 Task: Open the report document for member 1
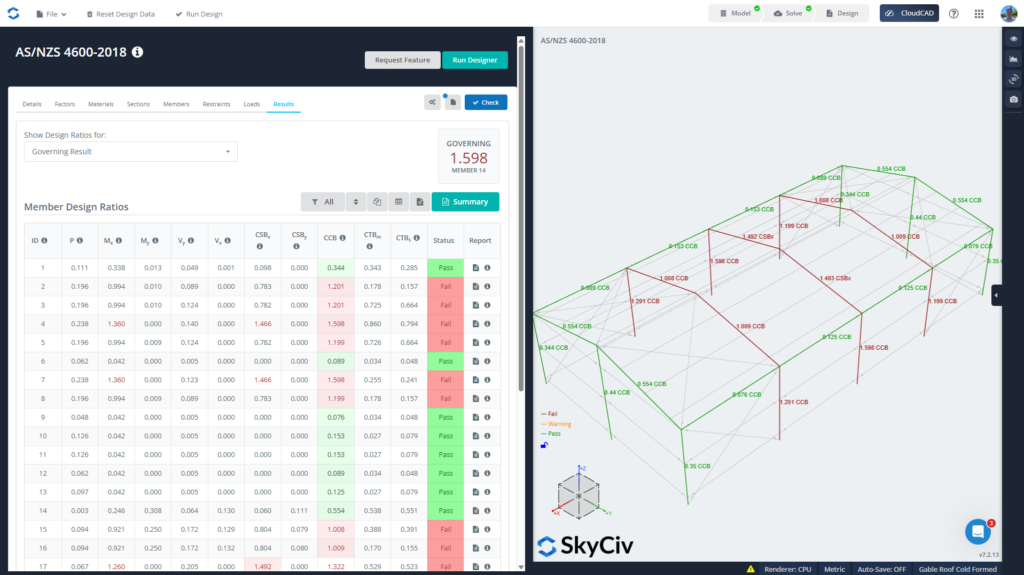475,268
